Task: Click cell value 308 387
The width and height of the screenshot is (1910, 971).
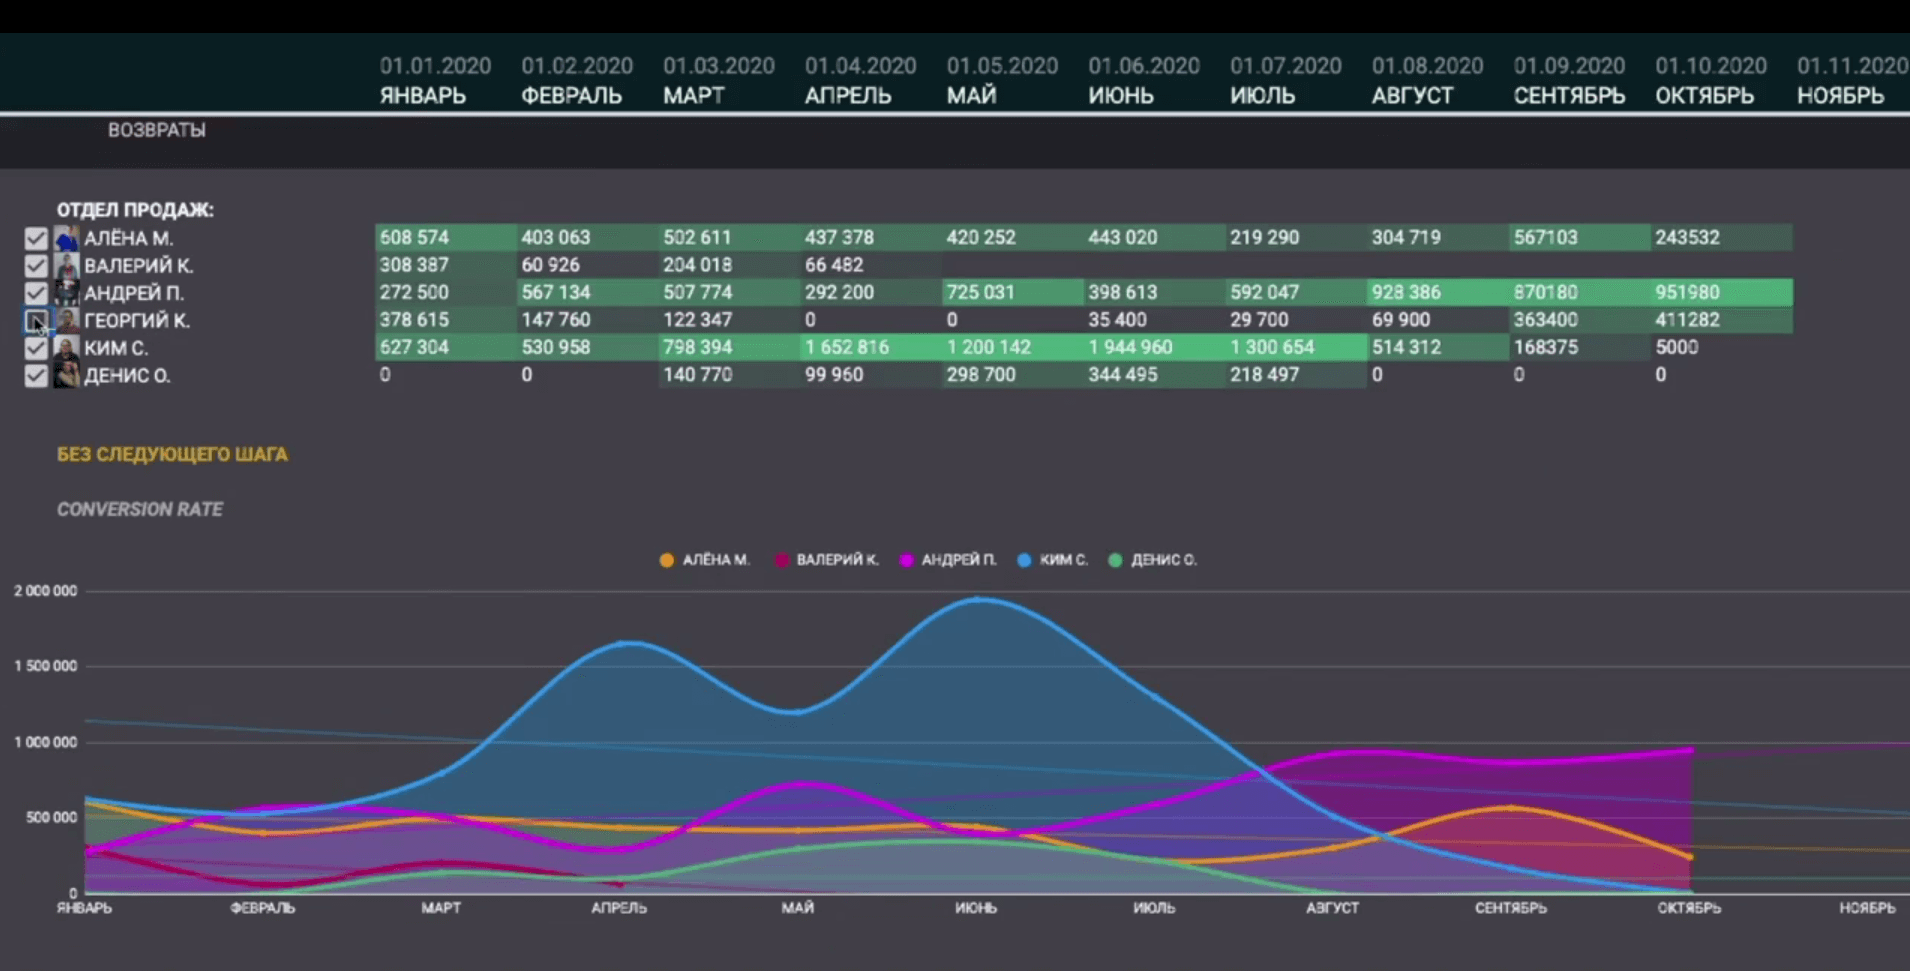Action: (x=414, y=265)
